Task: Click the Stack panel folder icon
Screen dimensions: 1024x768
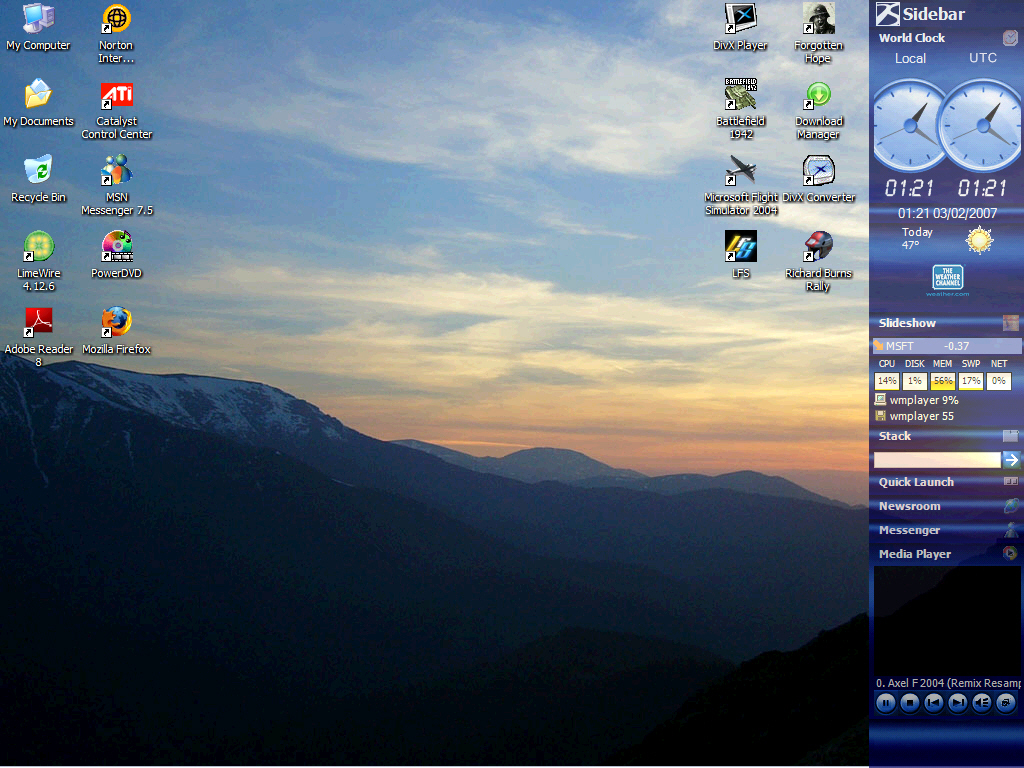Action: pyautogui.click(x=1010, y=436)
